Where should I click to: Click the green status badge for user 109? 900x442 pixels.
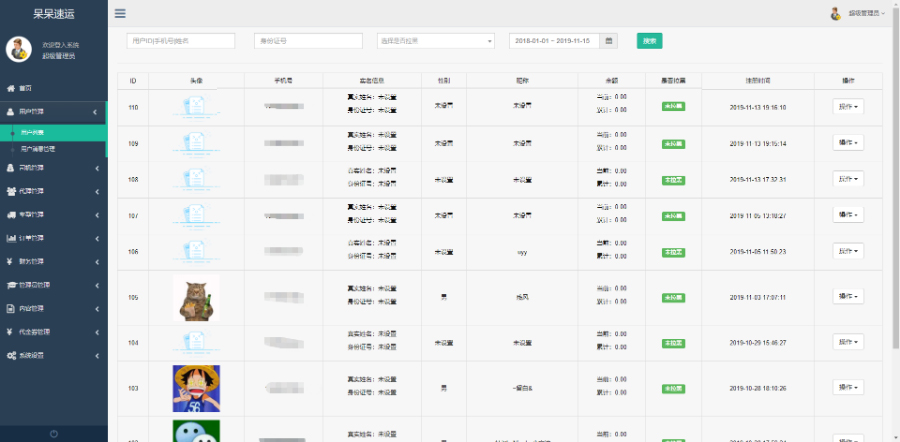tap(673, 143)
